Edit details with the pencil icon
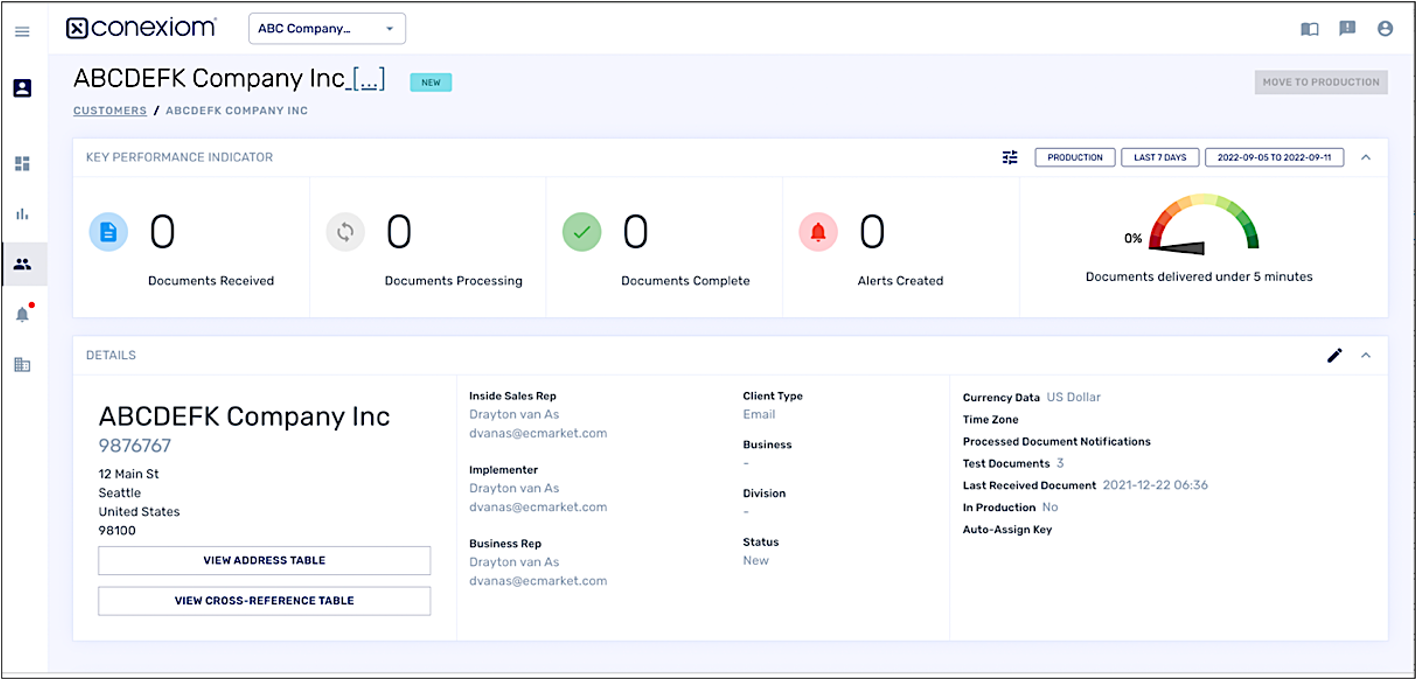1416x680 pixels. [x=1334, y=355]
